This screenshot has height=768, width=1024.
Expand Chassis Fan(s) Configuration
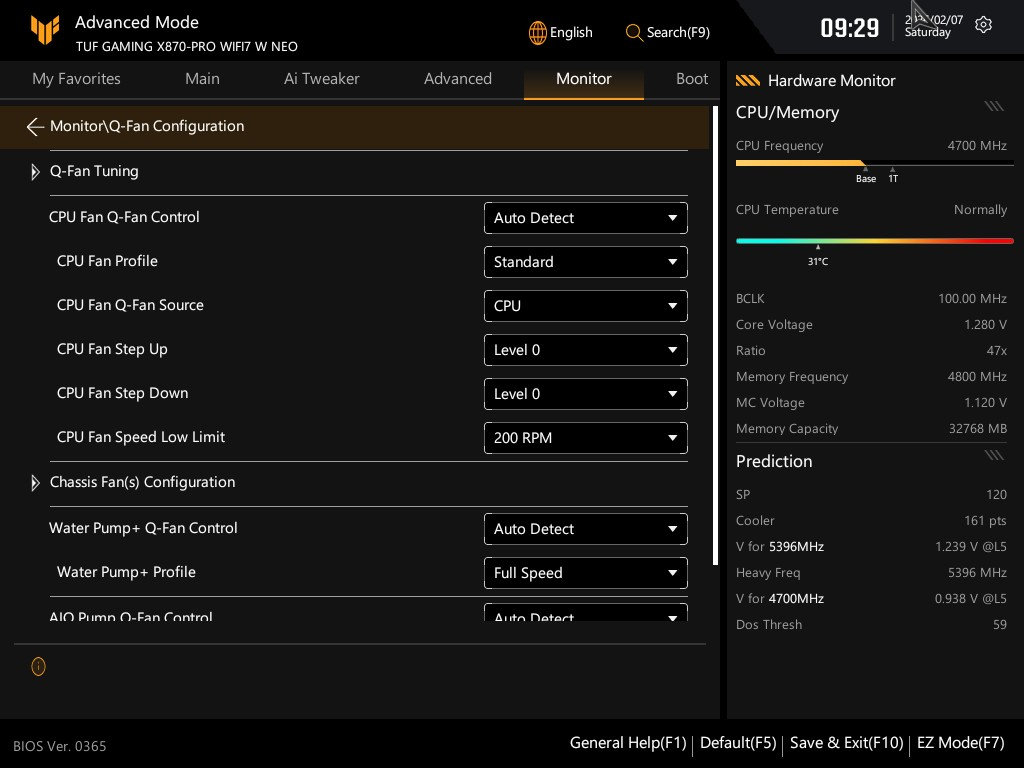tap(36, 483)
